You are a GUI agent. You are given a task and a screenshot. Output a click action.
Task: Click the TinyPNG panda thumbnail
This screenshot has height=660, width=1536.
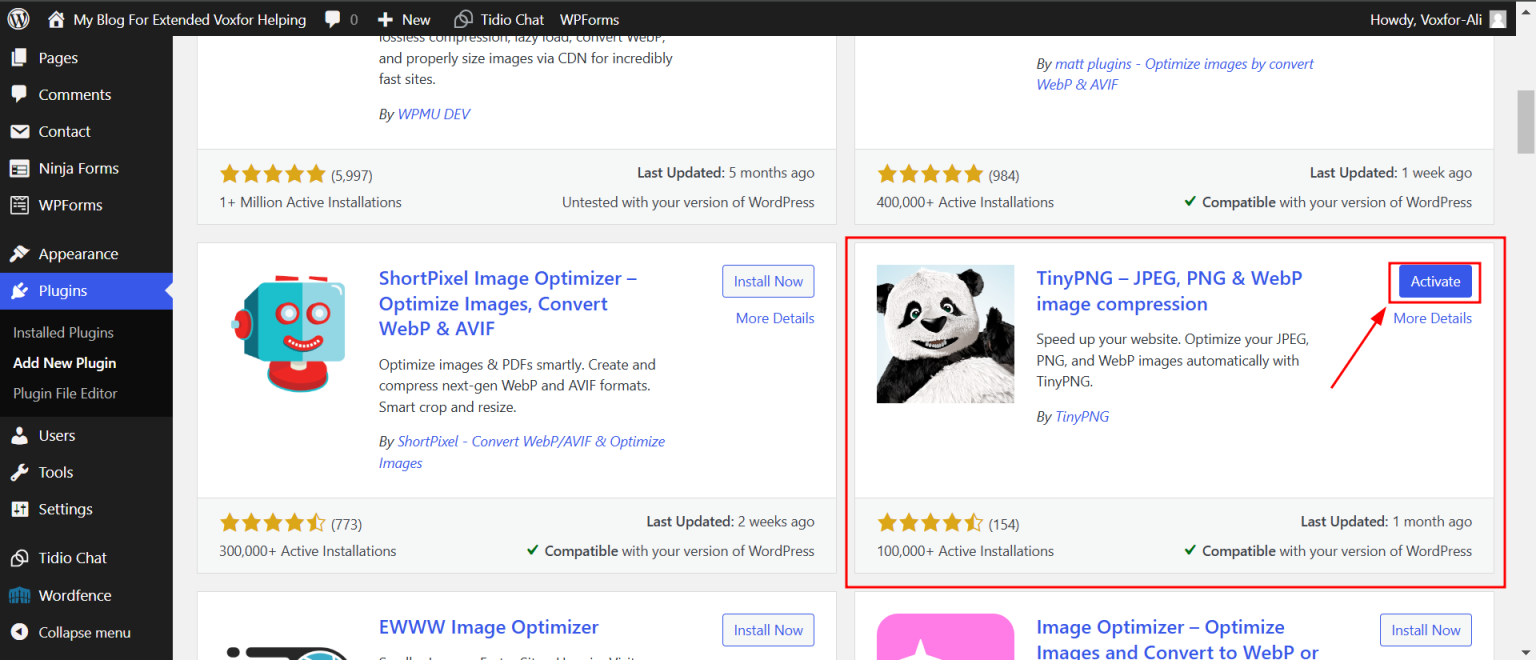coord(944,334)
